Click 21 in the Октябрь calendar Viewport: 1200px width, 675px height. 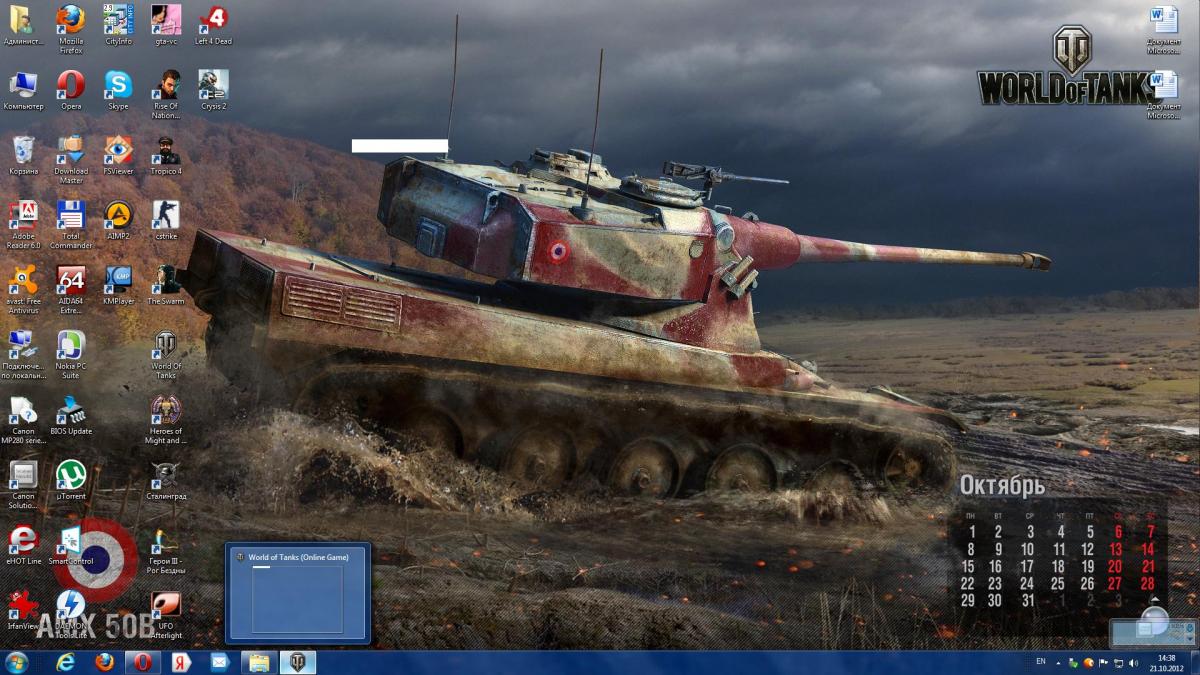1148,566
